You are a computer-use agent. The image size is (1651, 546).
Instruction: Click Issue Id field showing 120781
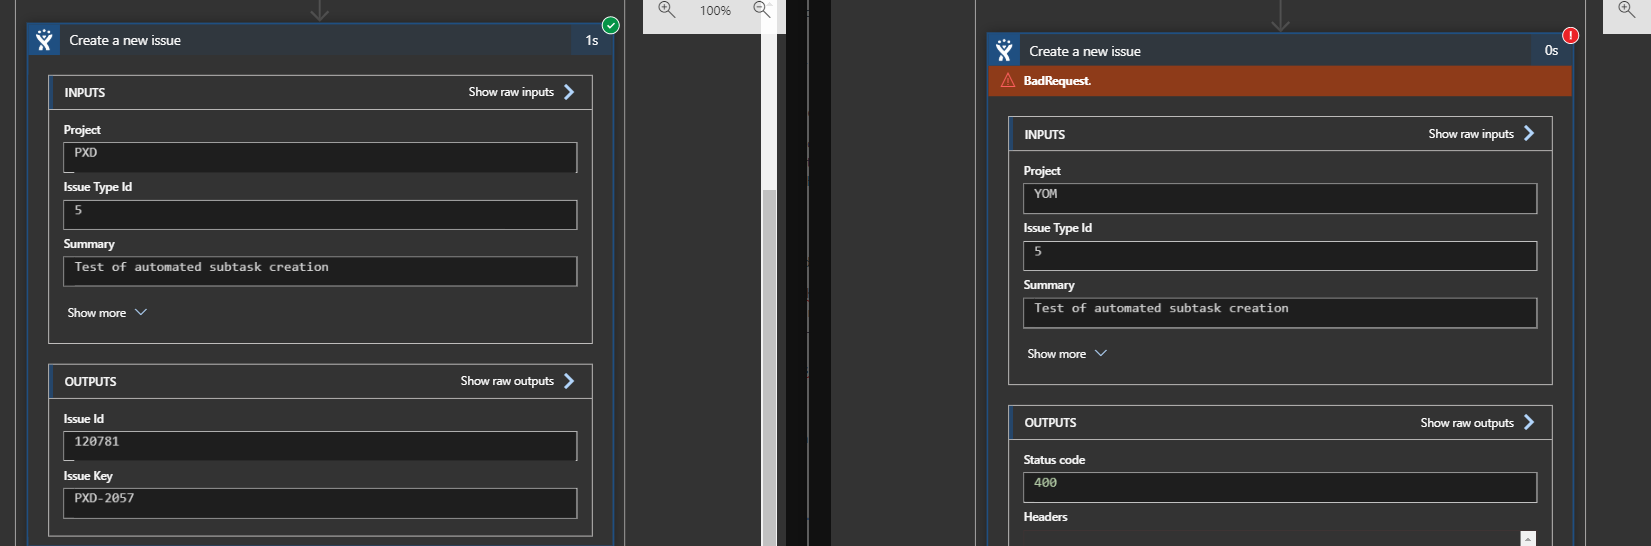(x=320, y=446)
